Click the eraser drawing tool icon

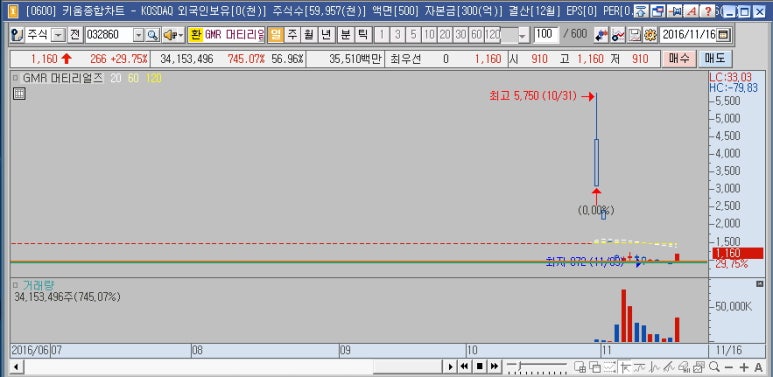(x=684, y=367)
